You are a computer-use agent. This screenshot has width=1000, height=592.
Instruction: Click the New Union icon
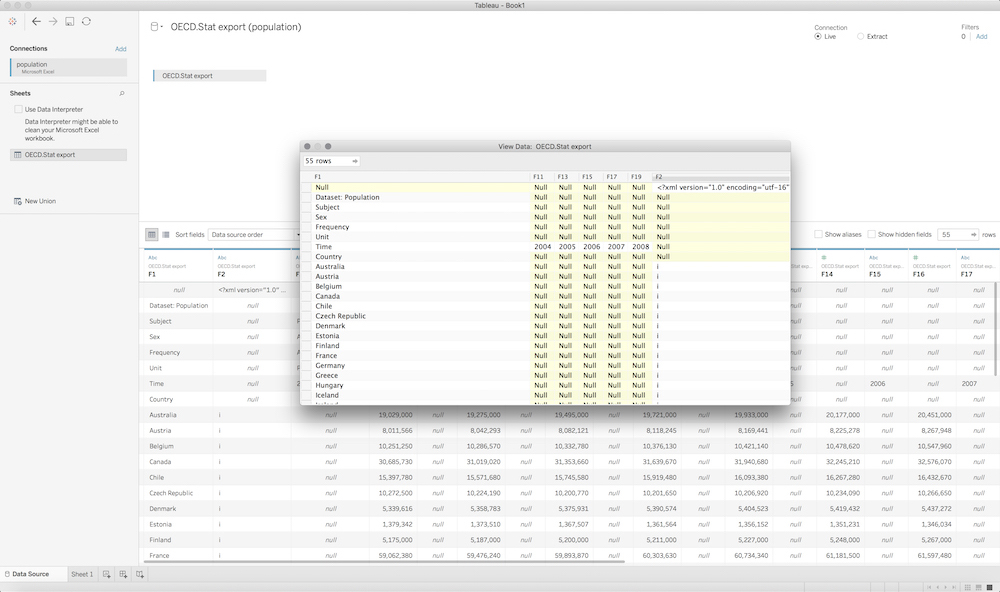pyautogui.click(x=18, y=201)
